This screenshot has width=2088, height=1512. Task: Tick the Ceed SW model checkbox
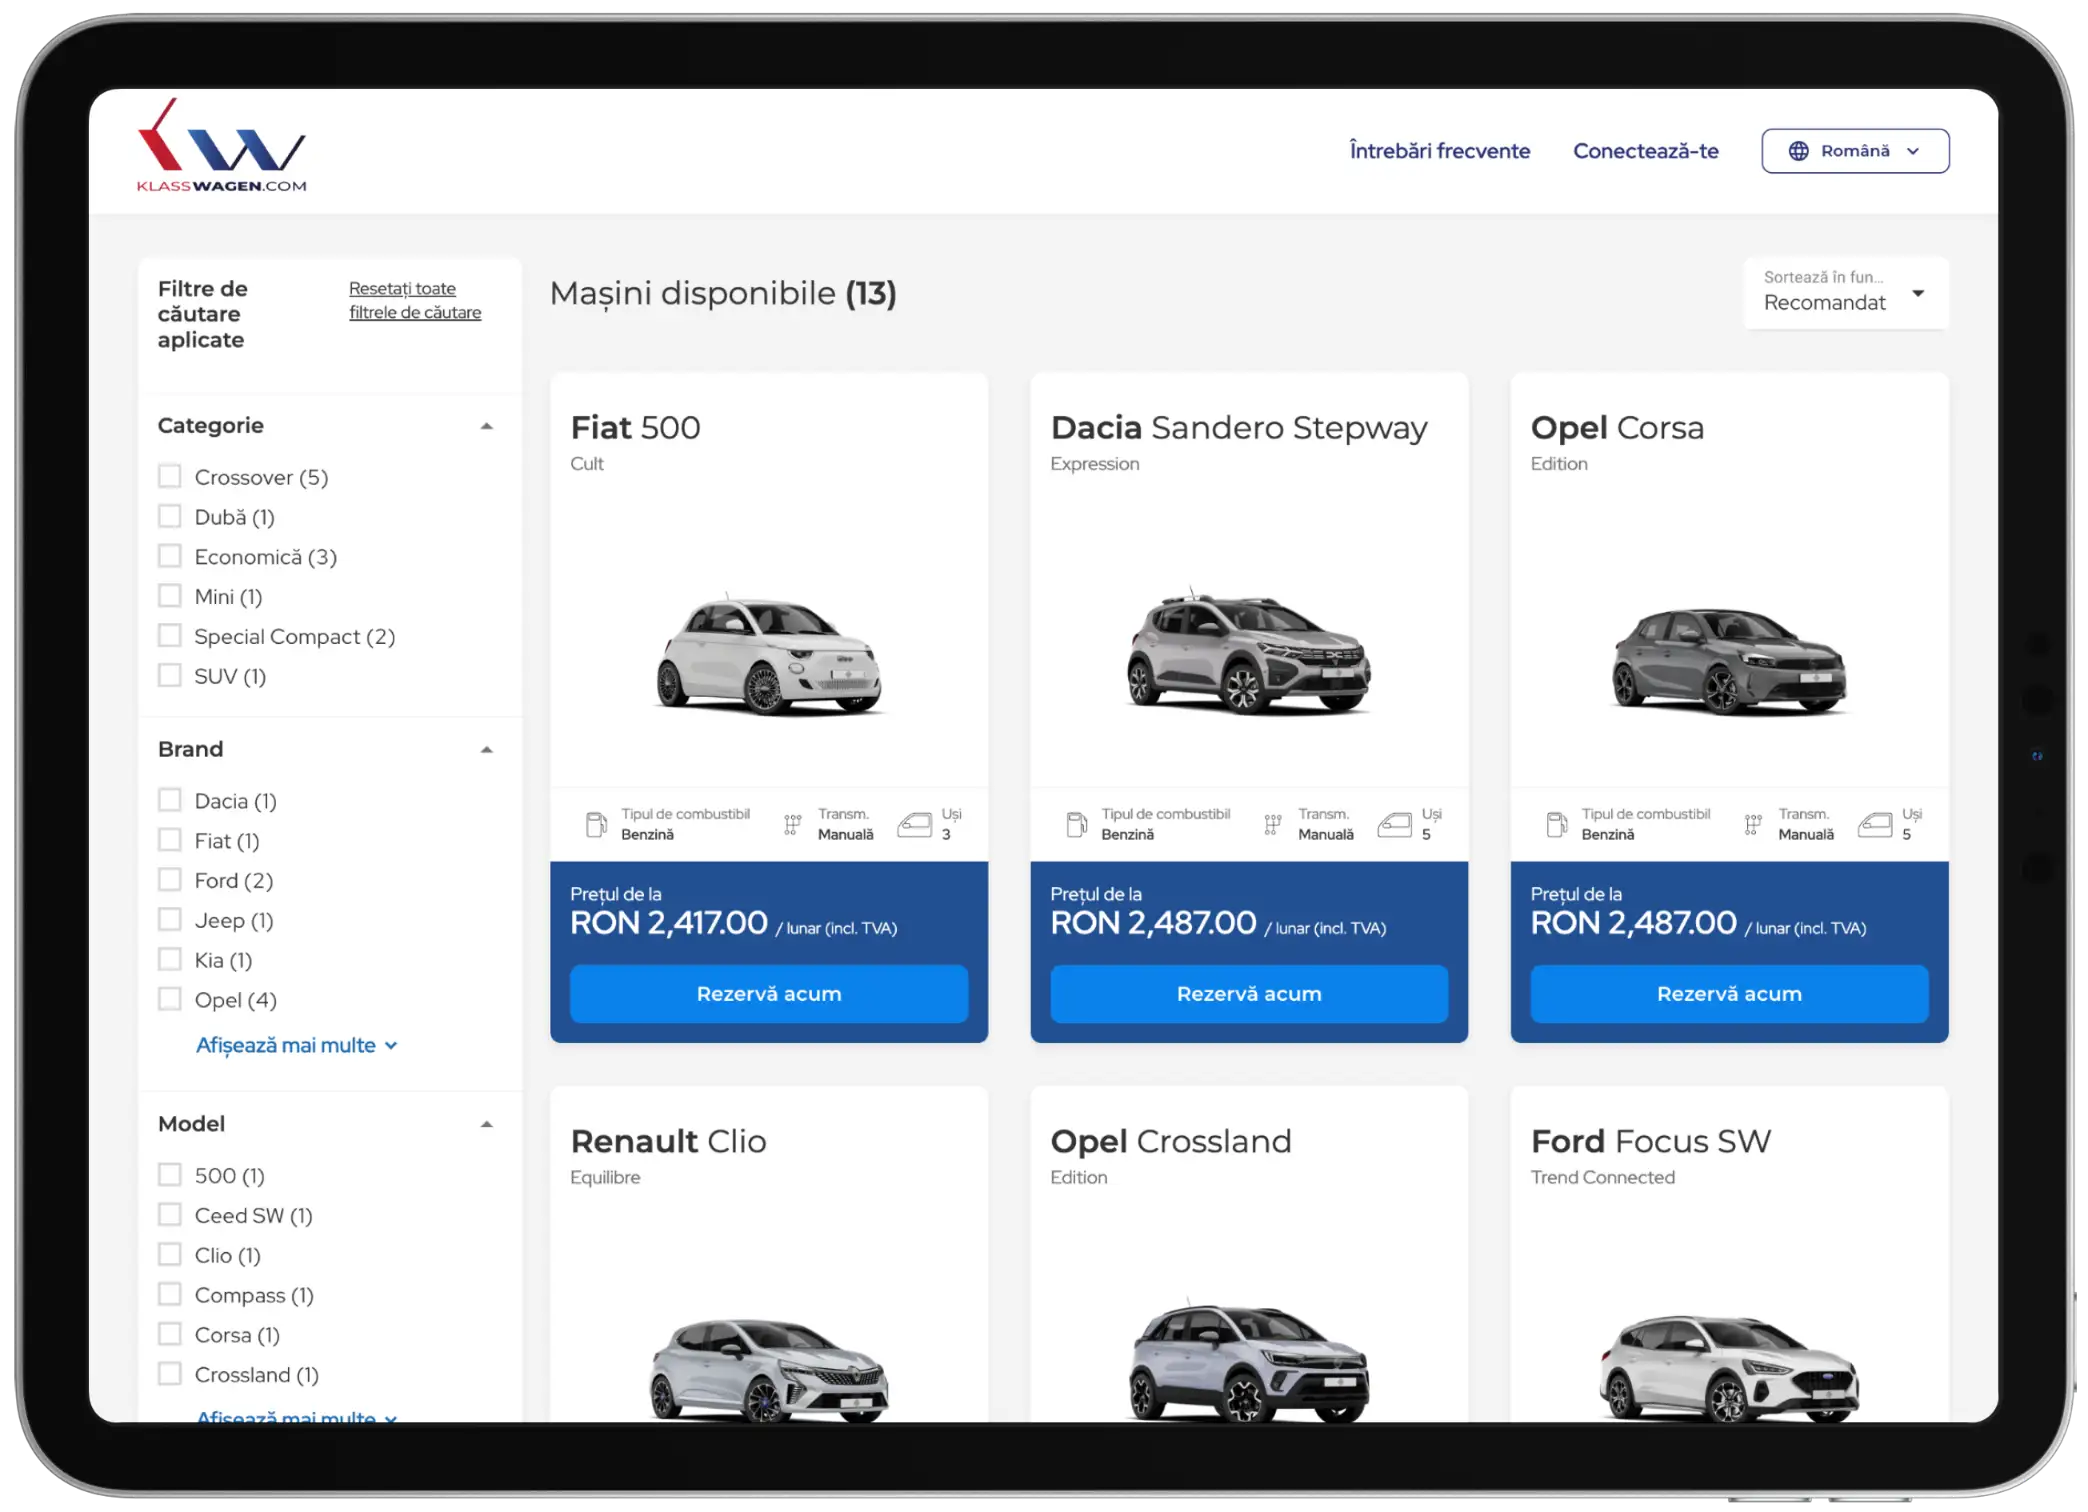point(170,1215)
